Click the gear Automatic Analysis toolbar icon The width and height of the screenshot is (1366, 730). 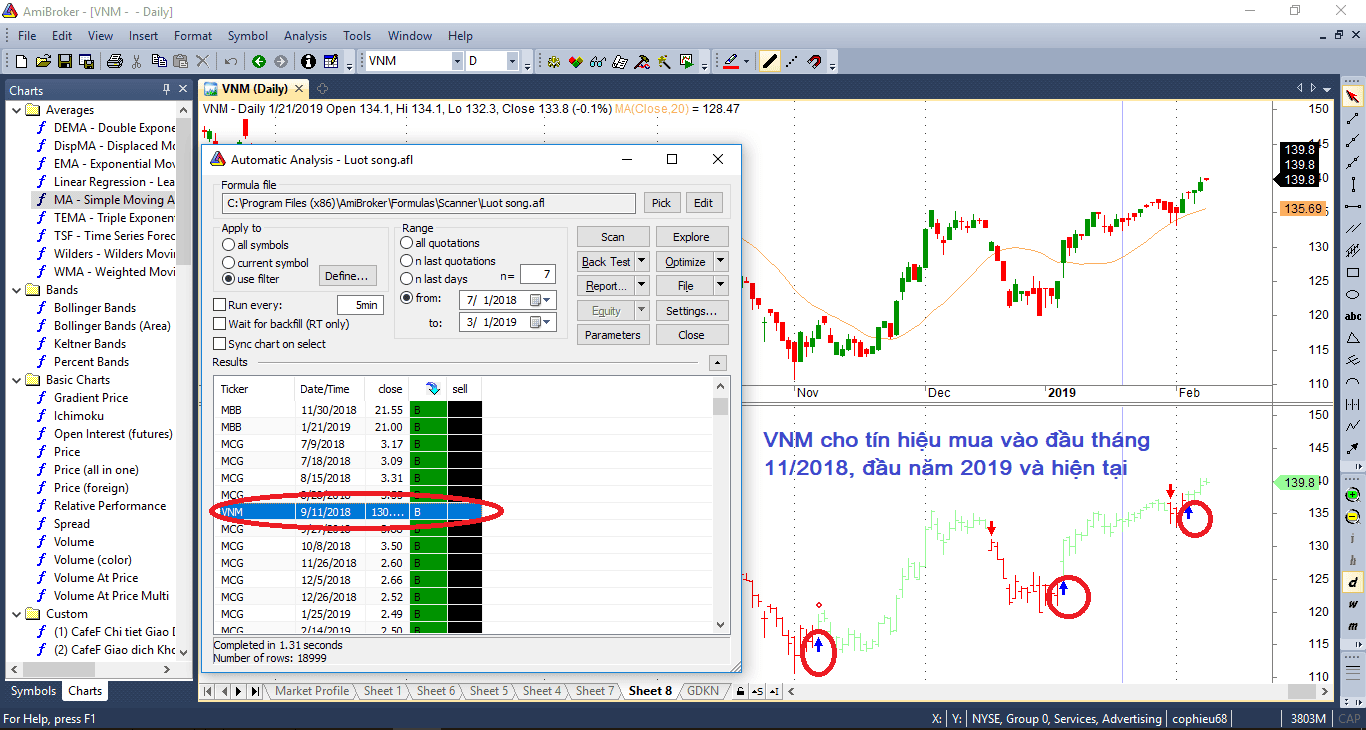coord(553,61)
